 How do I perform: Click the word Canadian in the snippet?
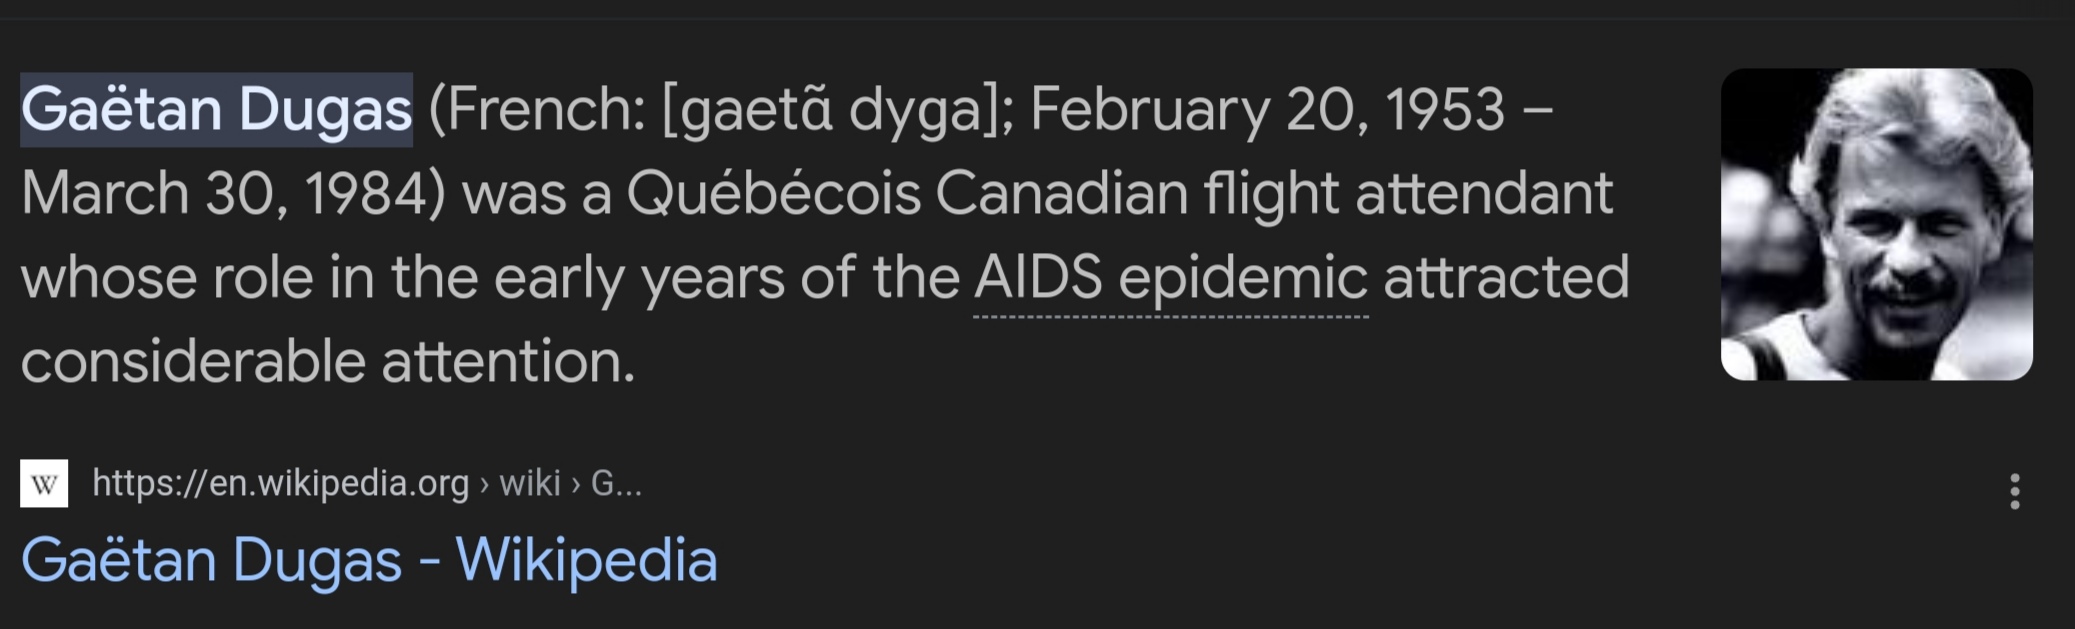[1061, 193]
